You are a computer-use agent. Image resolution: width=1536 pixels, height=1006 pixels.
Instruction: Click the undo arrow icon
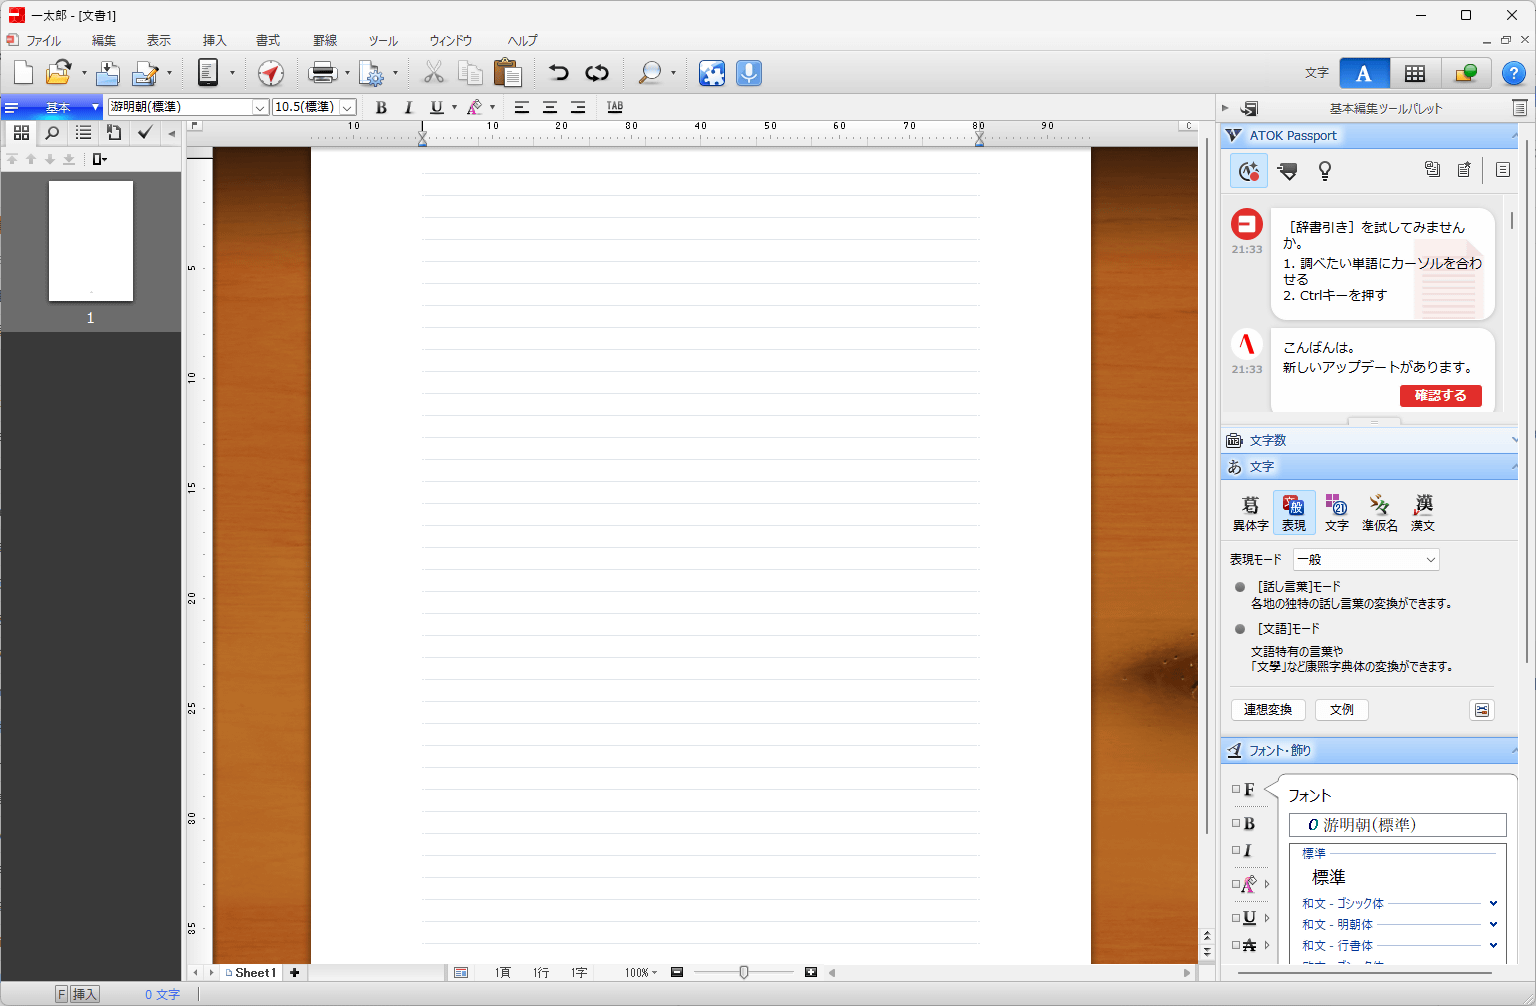coord(558,73)
